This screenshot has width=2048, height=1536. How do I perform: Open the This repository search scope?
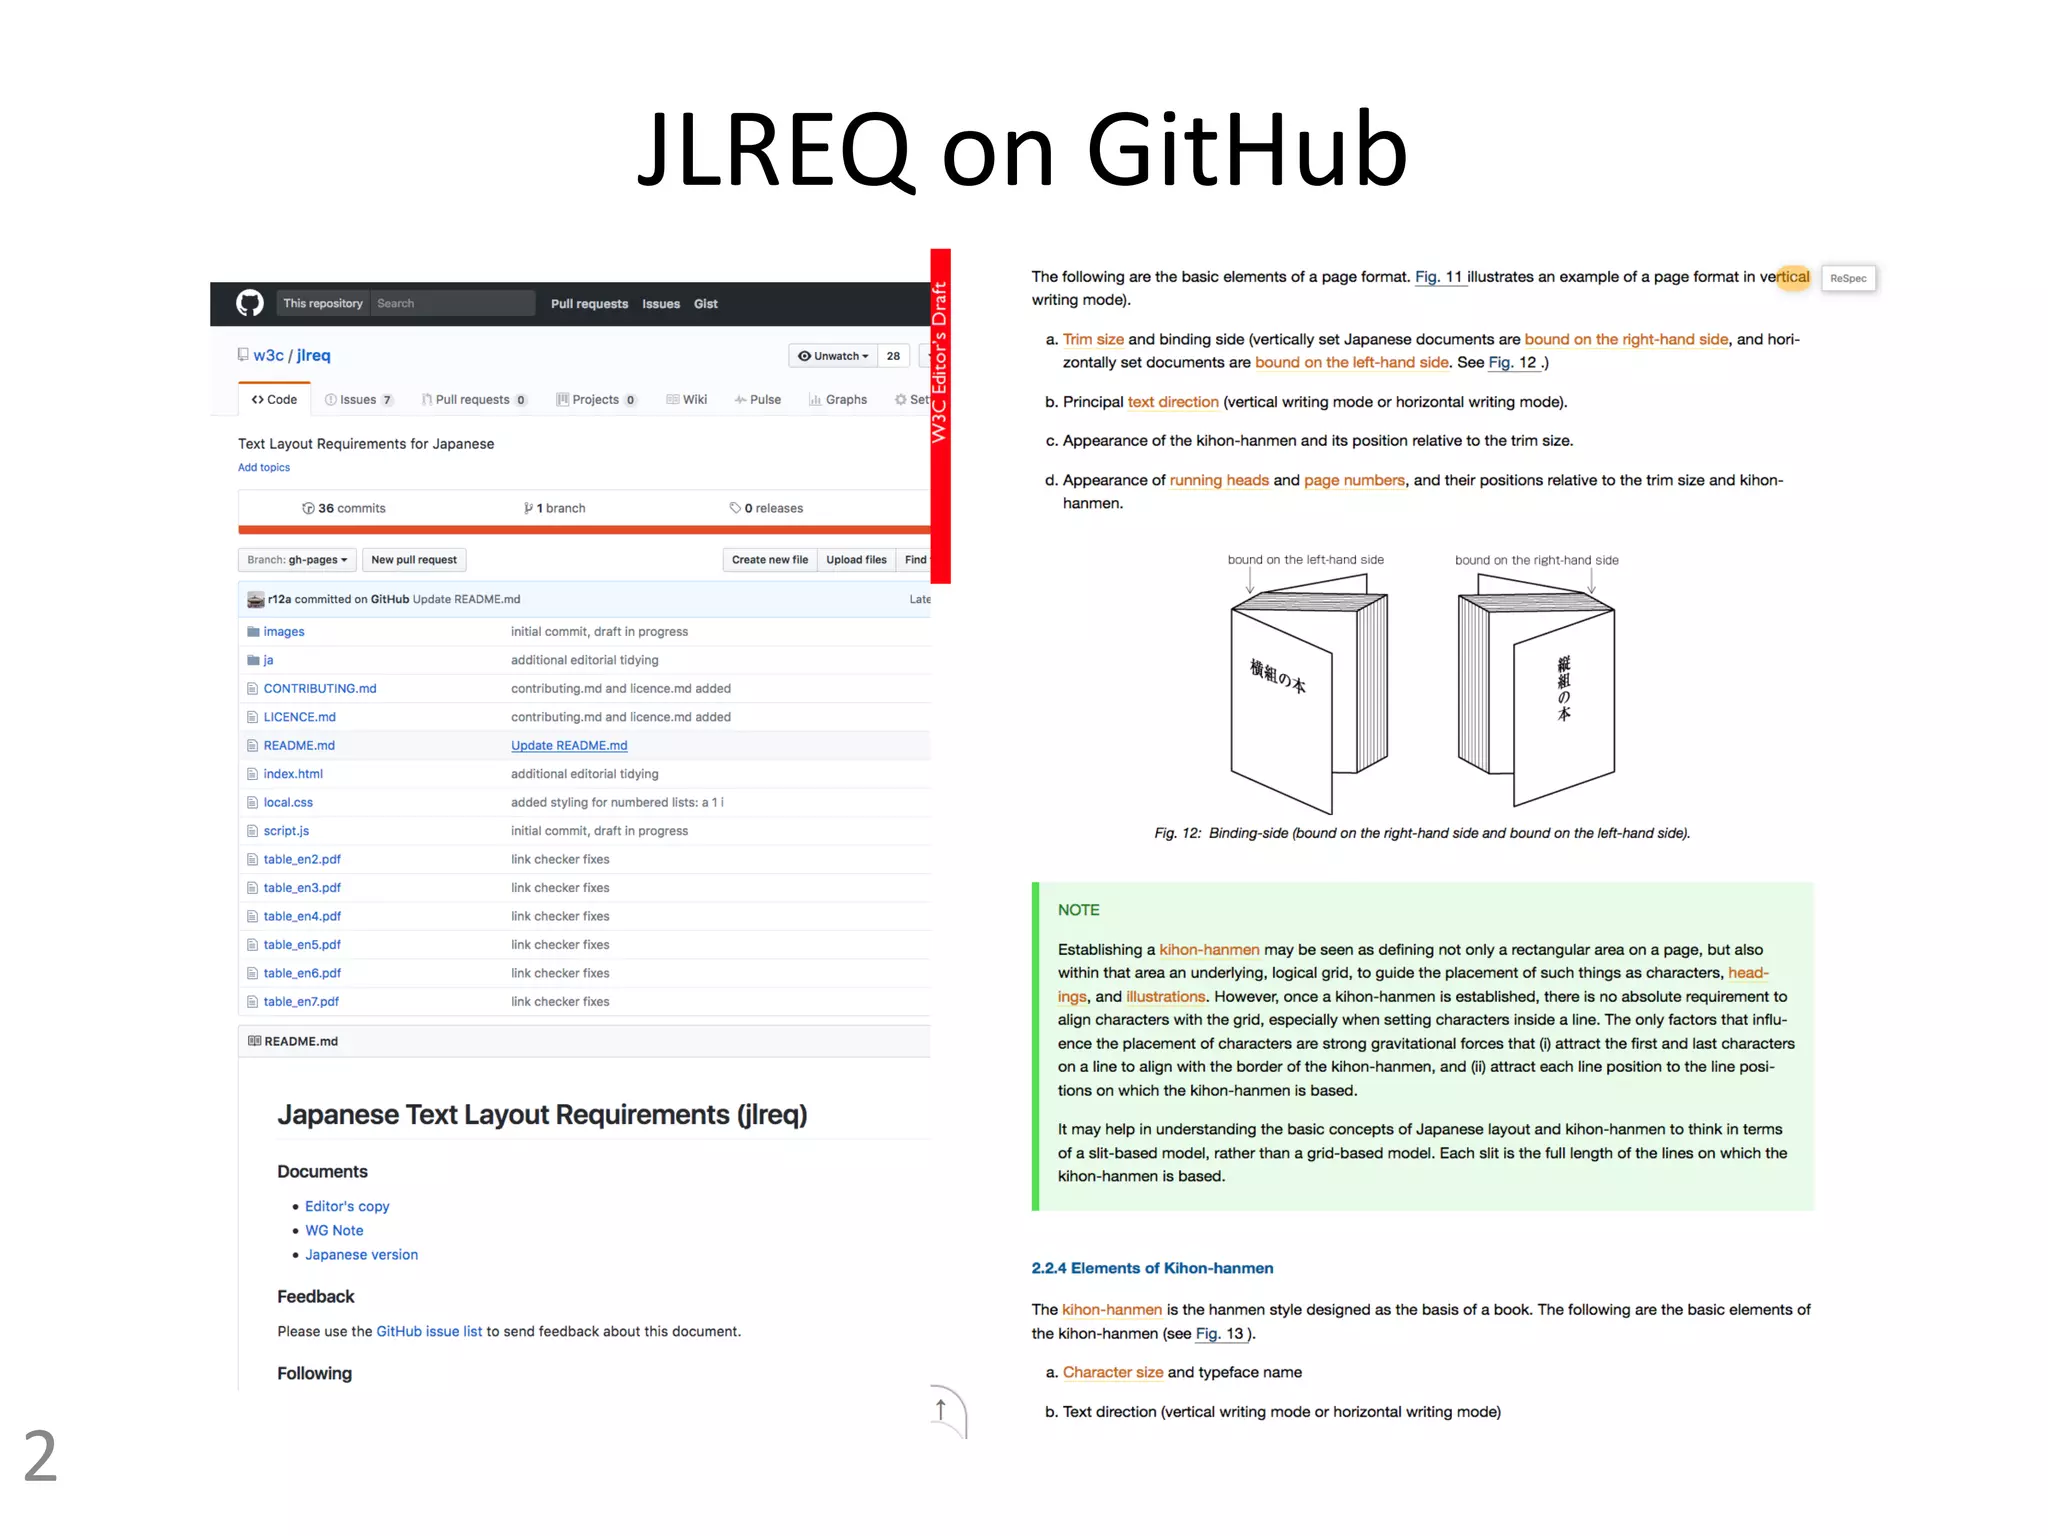click(322, 303)
